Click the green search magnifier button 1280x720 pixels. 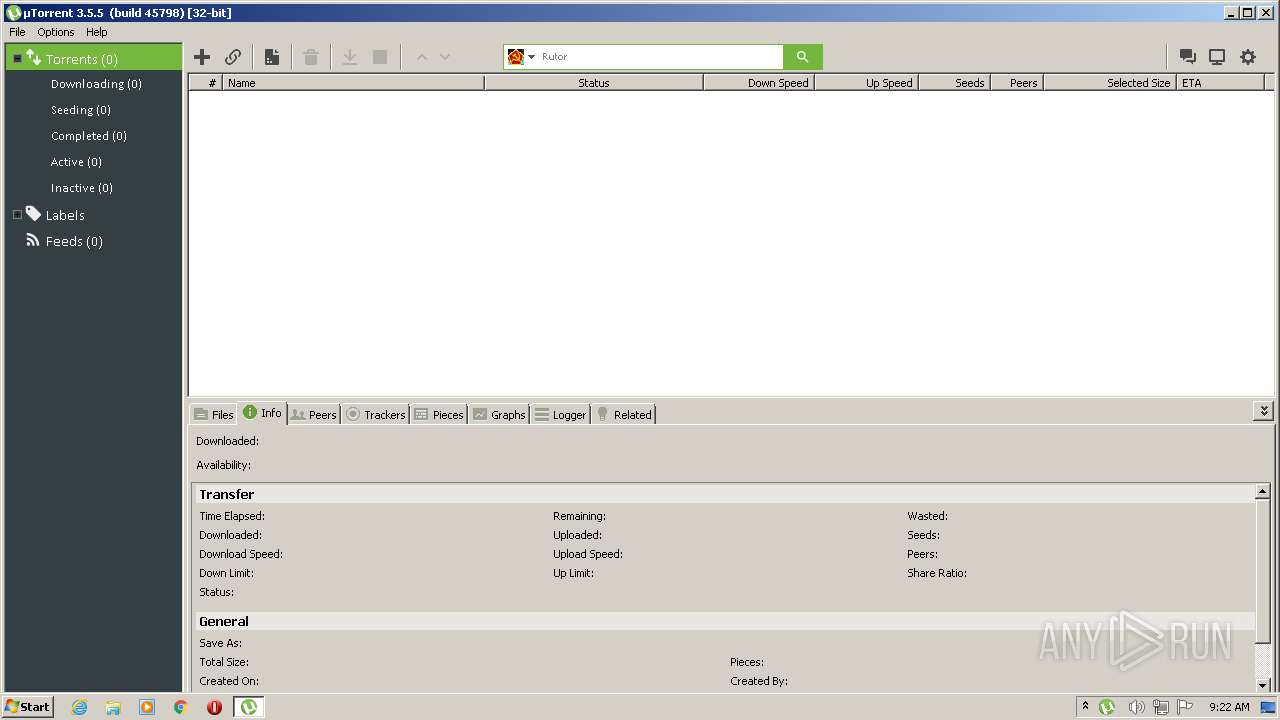click(803, 57)
